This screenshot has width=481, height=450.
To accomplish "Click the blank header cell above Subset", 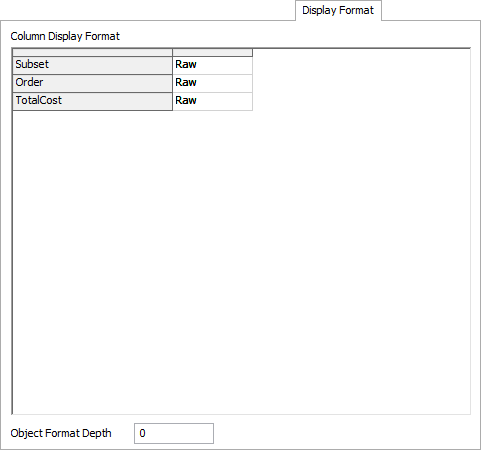I will [x=92, y=52].
